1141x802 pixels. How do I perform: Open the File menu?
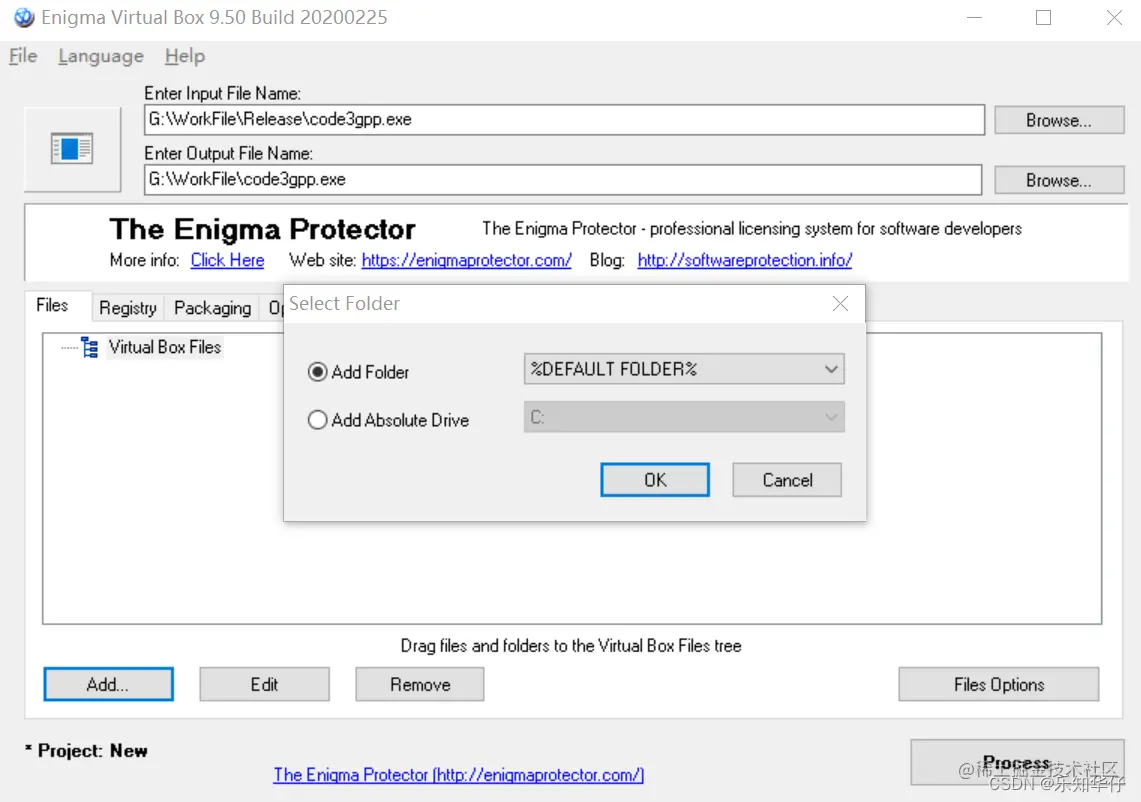coord(23,56)
